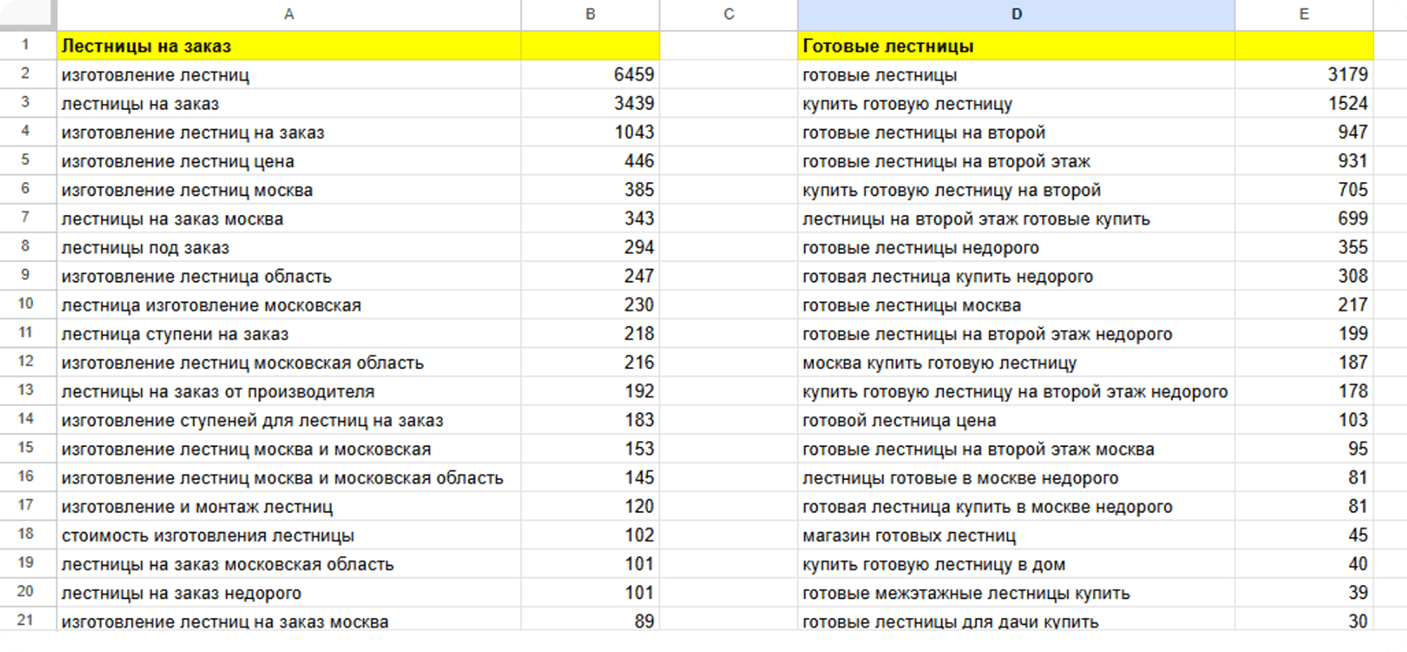This screenshot has height=652, width=1407.
Task: Click cell 'москва купить готовую лестницу'
Action: (1016, 362)
